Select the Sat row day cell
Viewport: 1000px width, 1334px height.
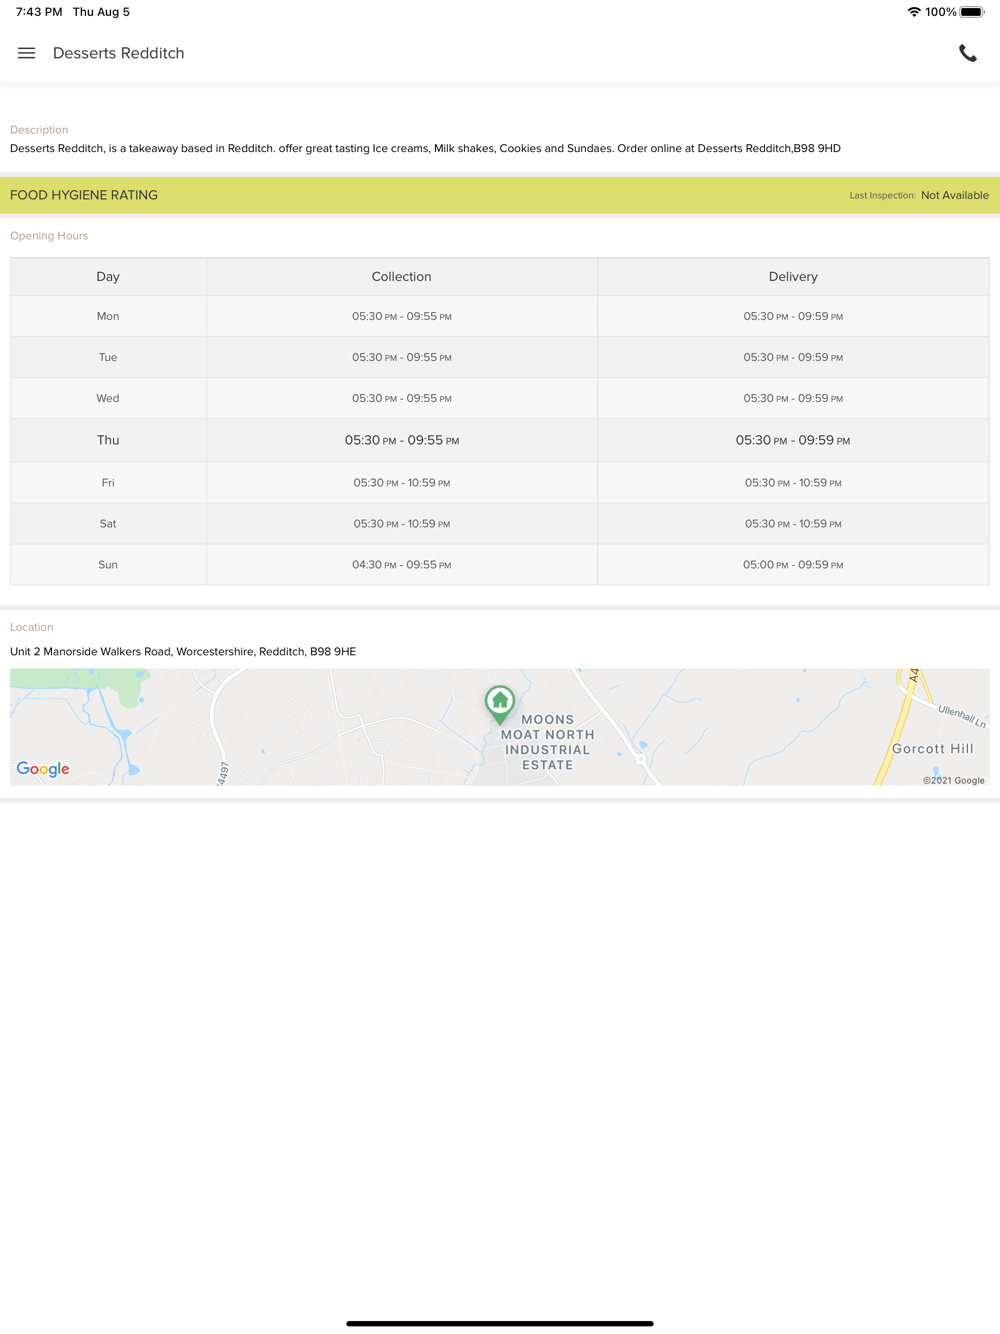(x=108, y=523)
